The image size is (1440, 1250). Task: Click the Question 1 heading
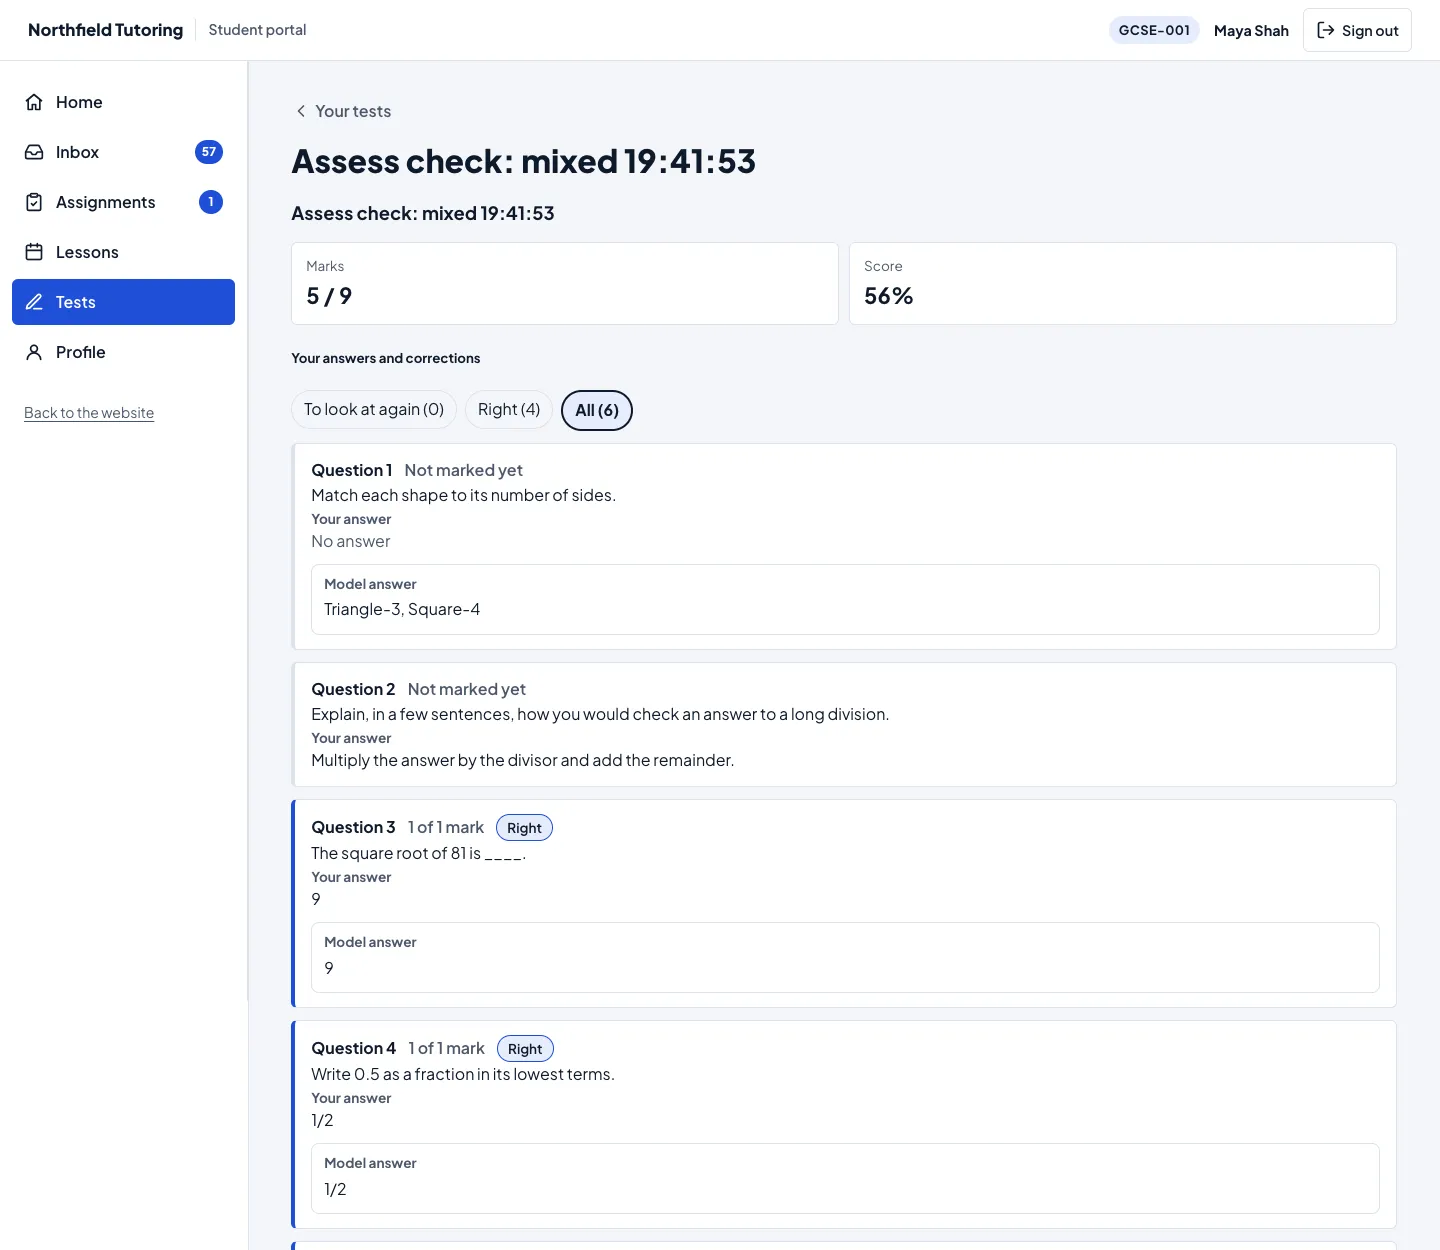pyautogui.click(x=352, y=470)
